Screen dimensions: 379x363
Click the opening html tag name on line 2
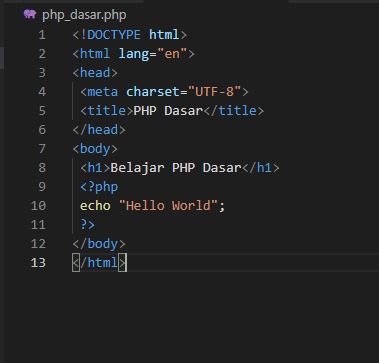coord(95,54)
